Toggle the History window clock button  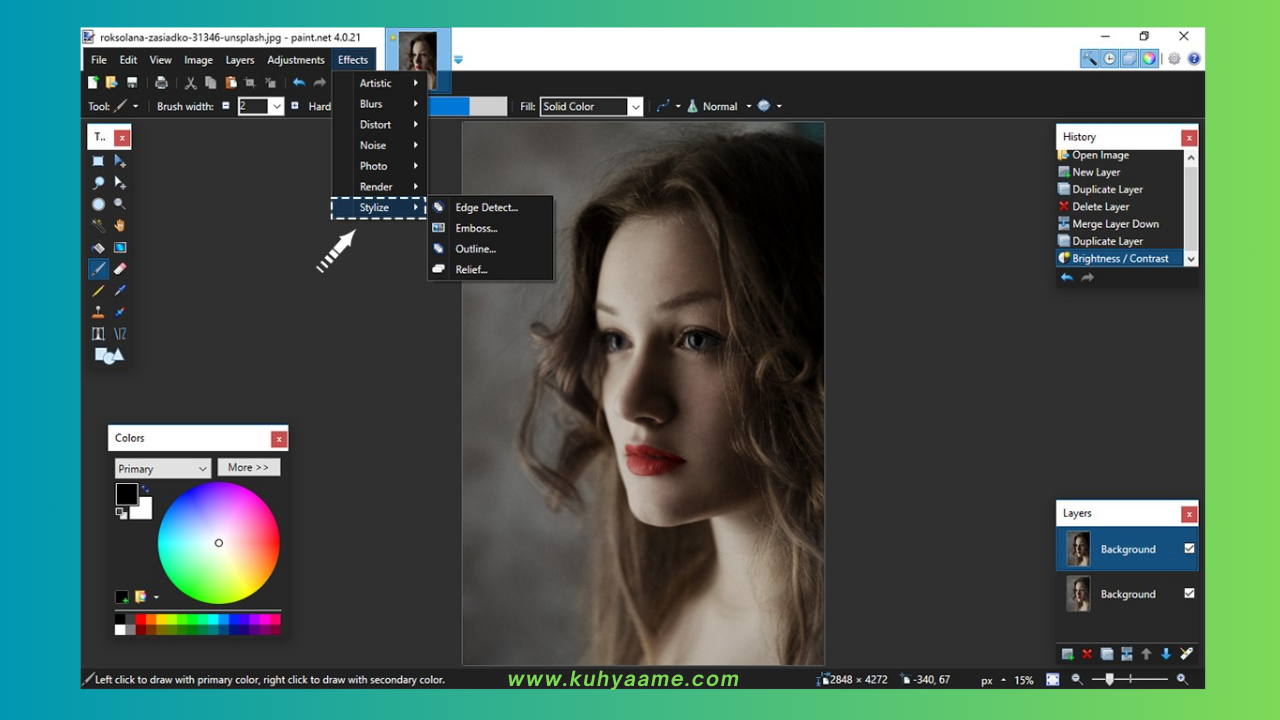click(x=1110, y=59)
